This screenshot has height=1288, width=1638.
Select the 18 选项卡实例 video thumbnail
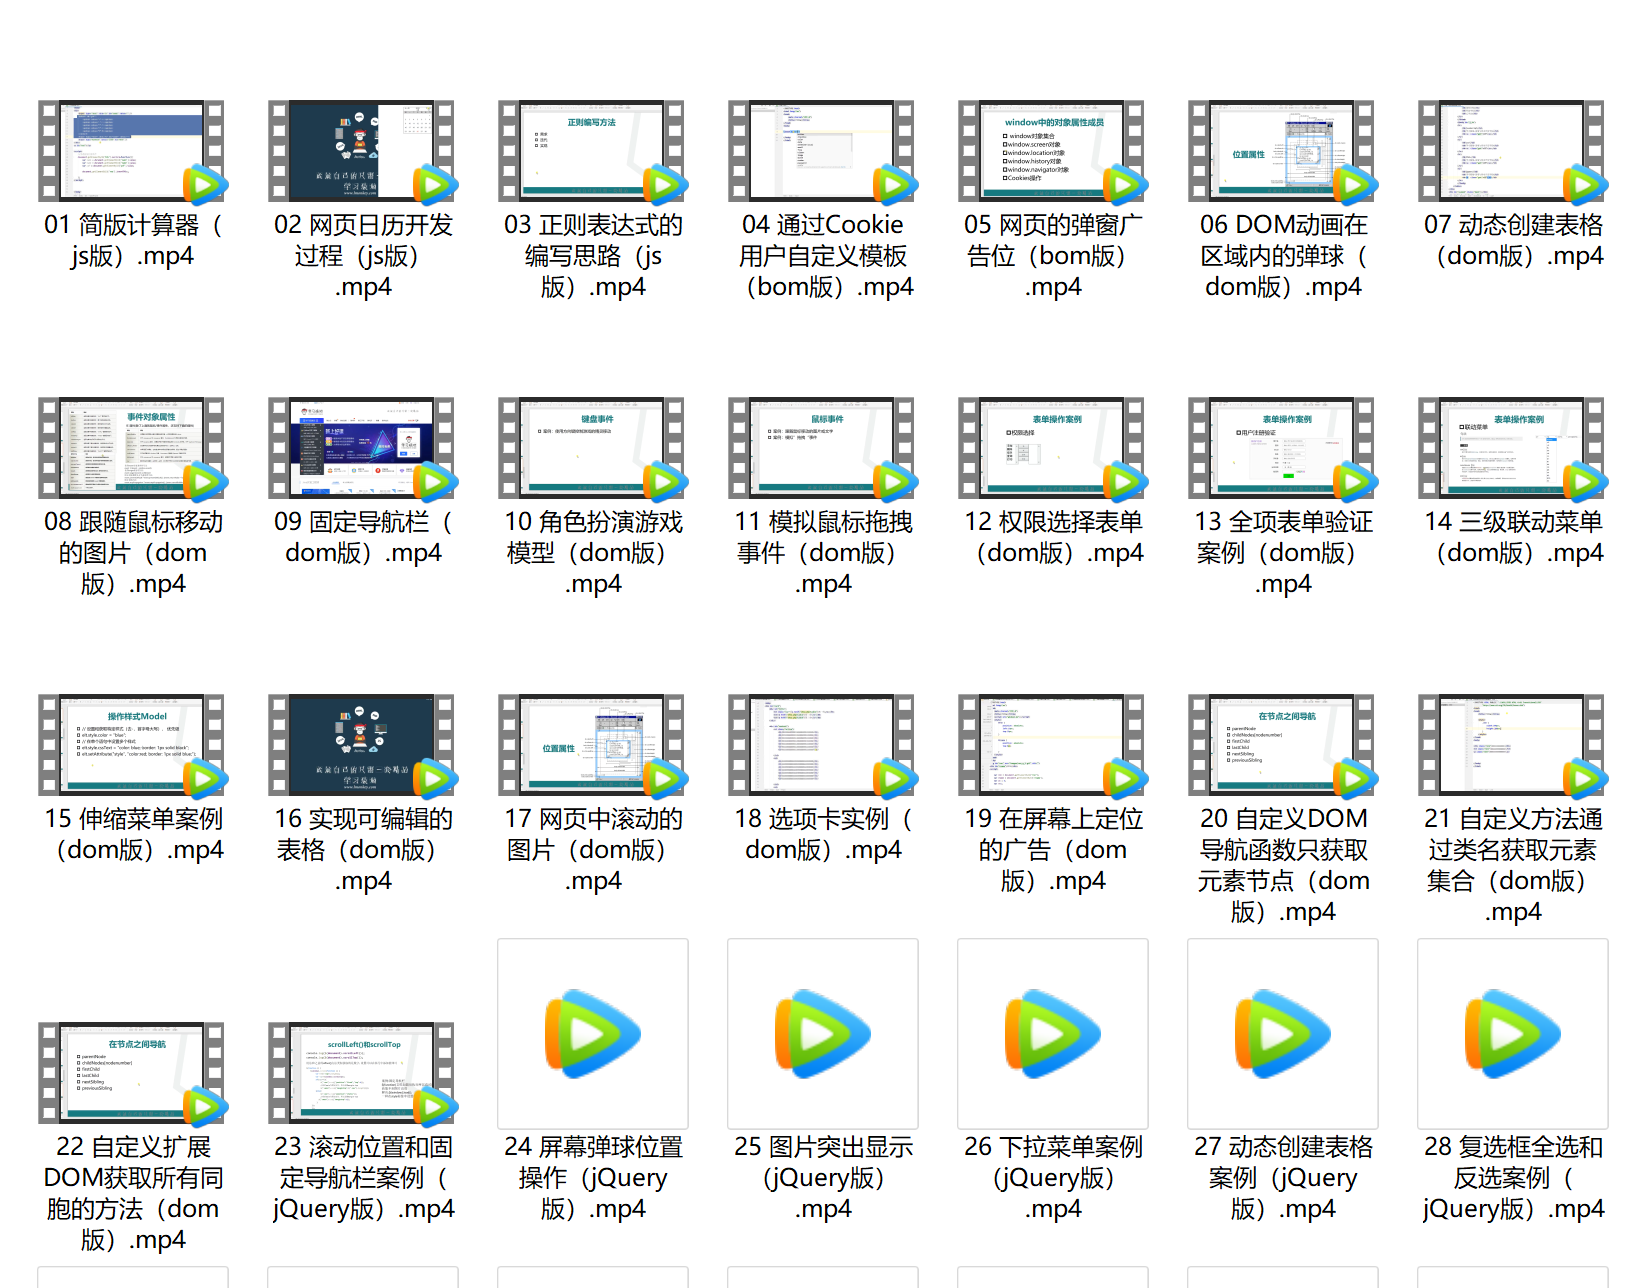[821, 745]
